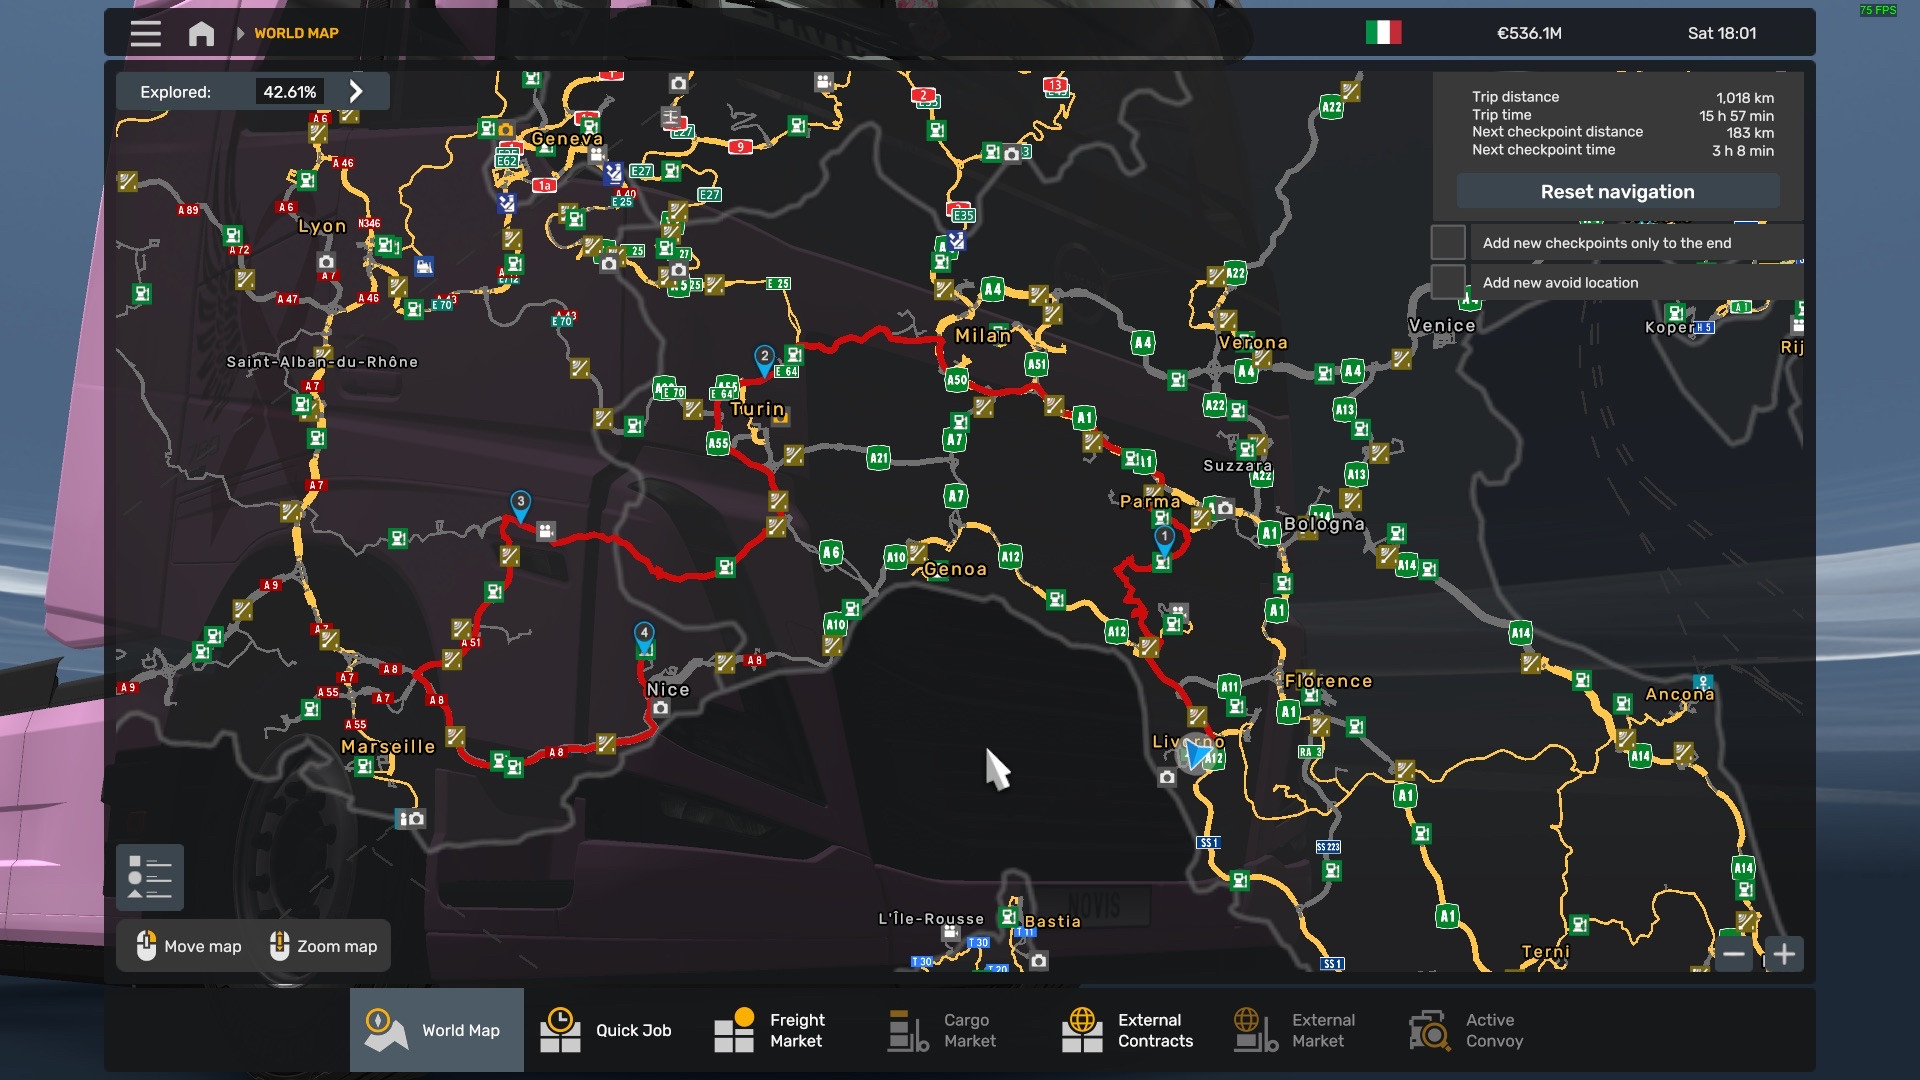Image resolution: width=1920 pixels, height=1080 pixels.
Task: Click the home icon in breadcrumb
Action: tap(201, 33)
